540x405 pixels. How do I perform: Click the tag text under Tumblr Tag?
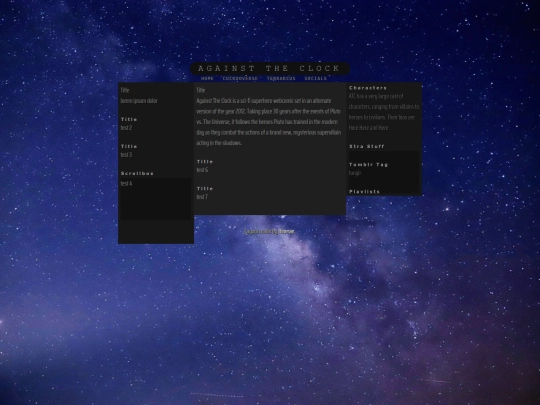coord(355,173)
